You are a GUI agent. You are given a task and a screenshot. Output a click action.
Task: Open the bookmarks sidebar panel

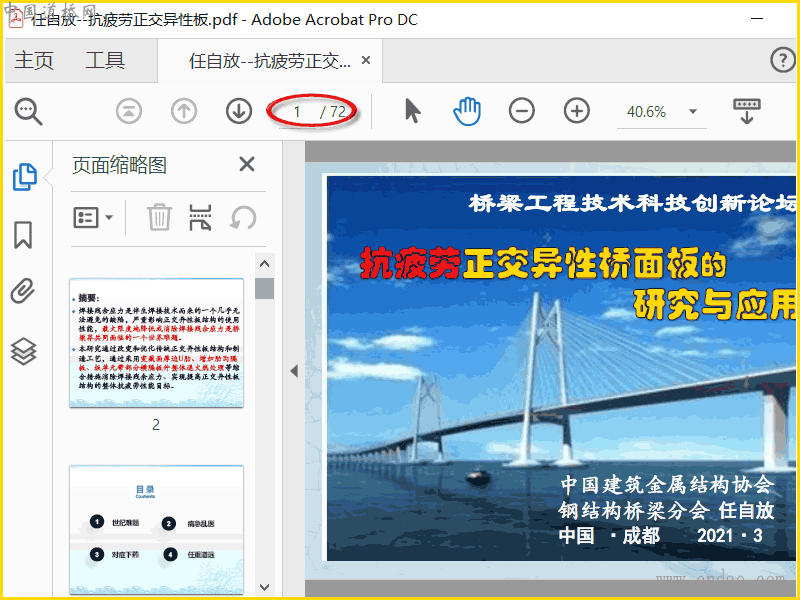point(23,235)
